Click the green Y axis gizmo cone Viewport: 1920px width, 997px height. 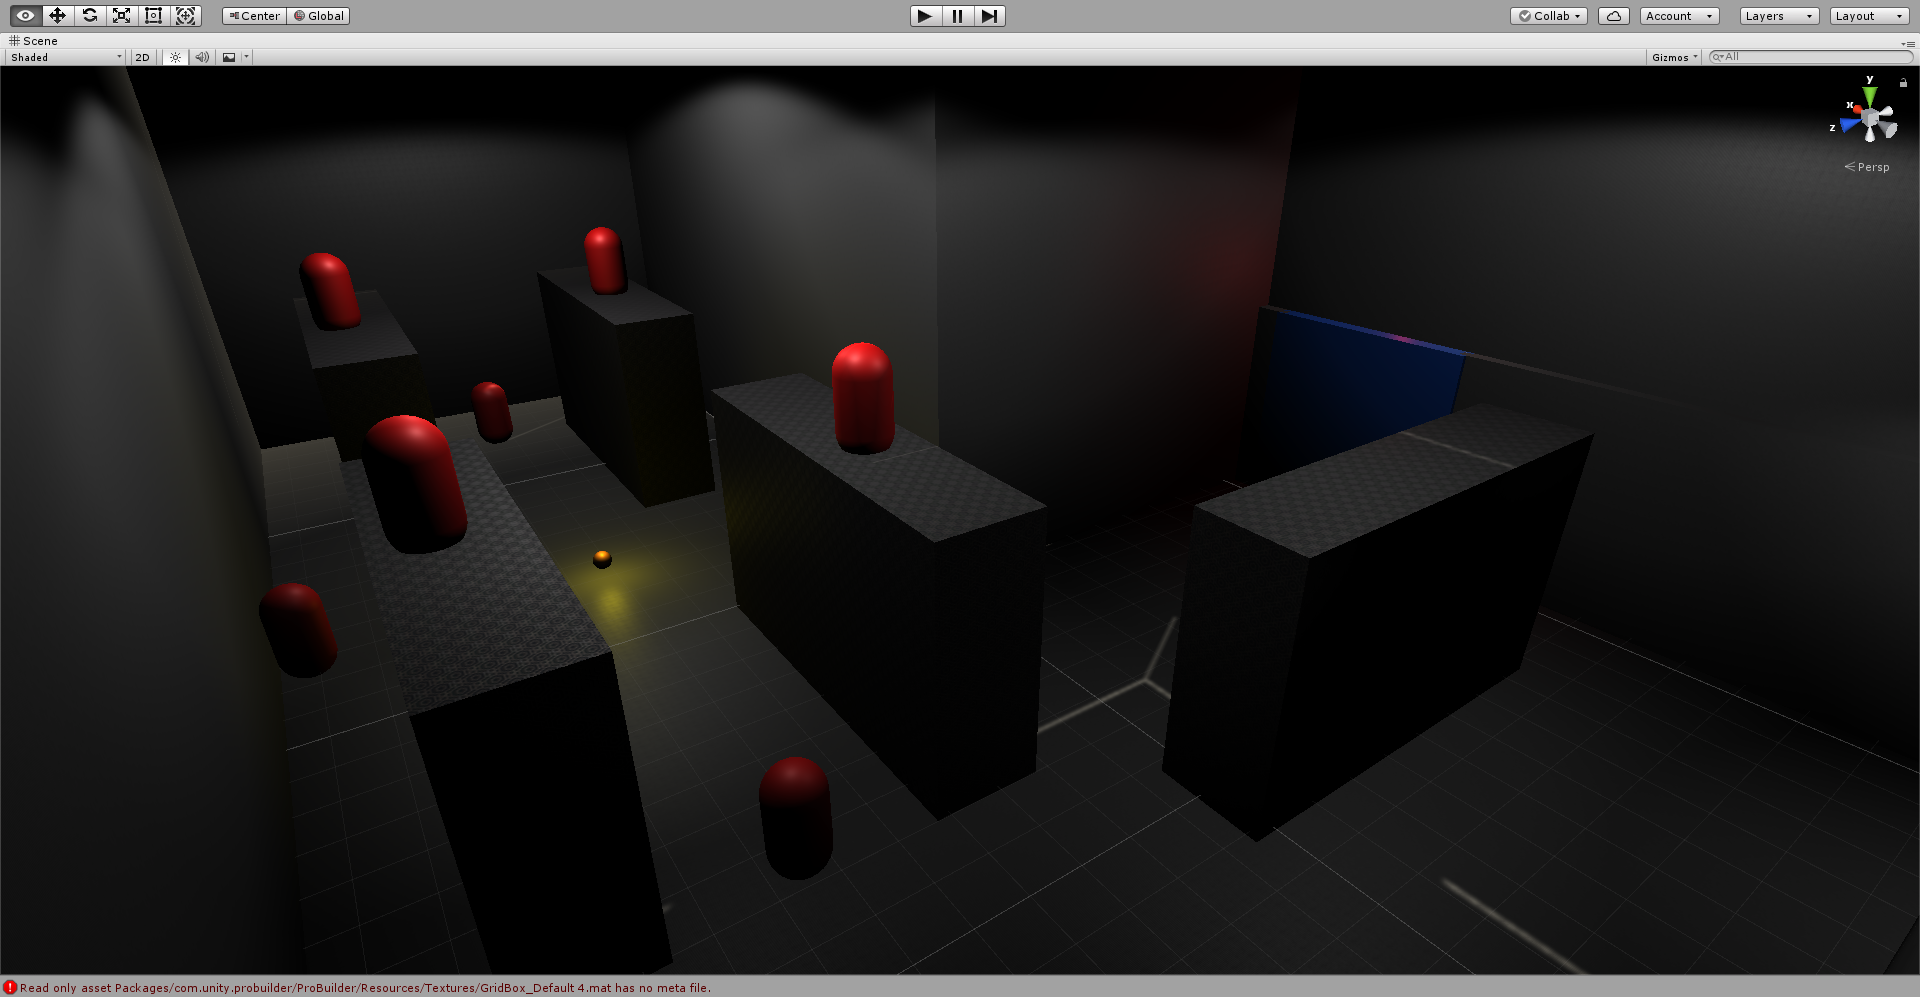click(x=1869, y=96)
